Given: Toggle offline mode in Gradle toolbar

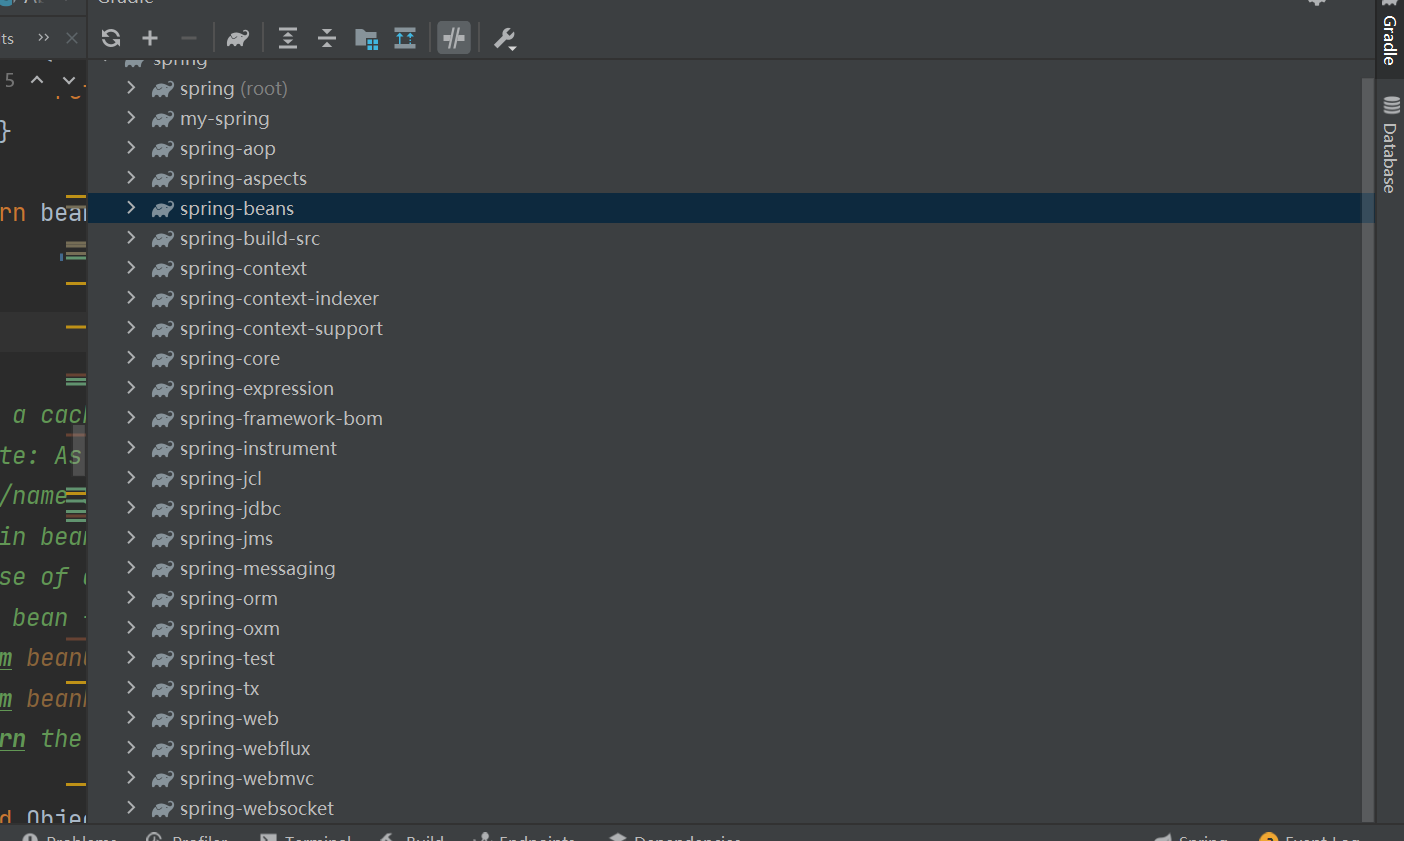Looking at the screenshot, I should pos(454,38).
